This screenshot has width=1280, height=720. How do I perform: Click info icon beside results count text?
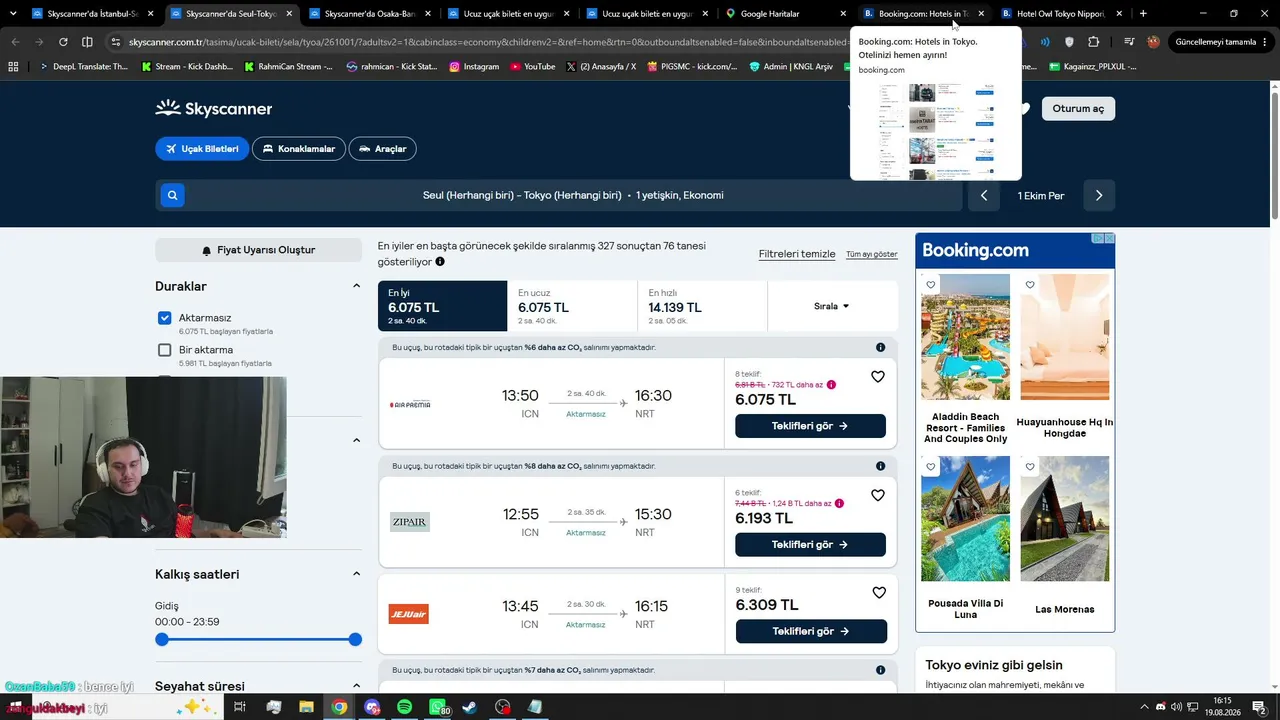click(x=440, y=262)
